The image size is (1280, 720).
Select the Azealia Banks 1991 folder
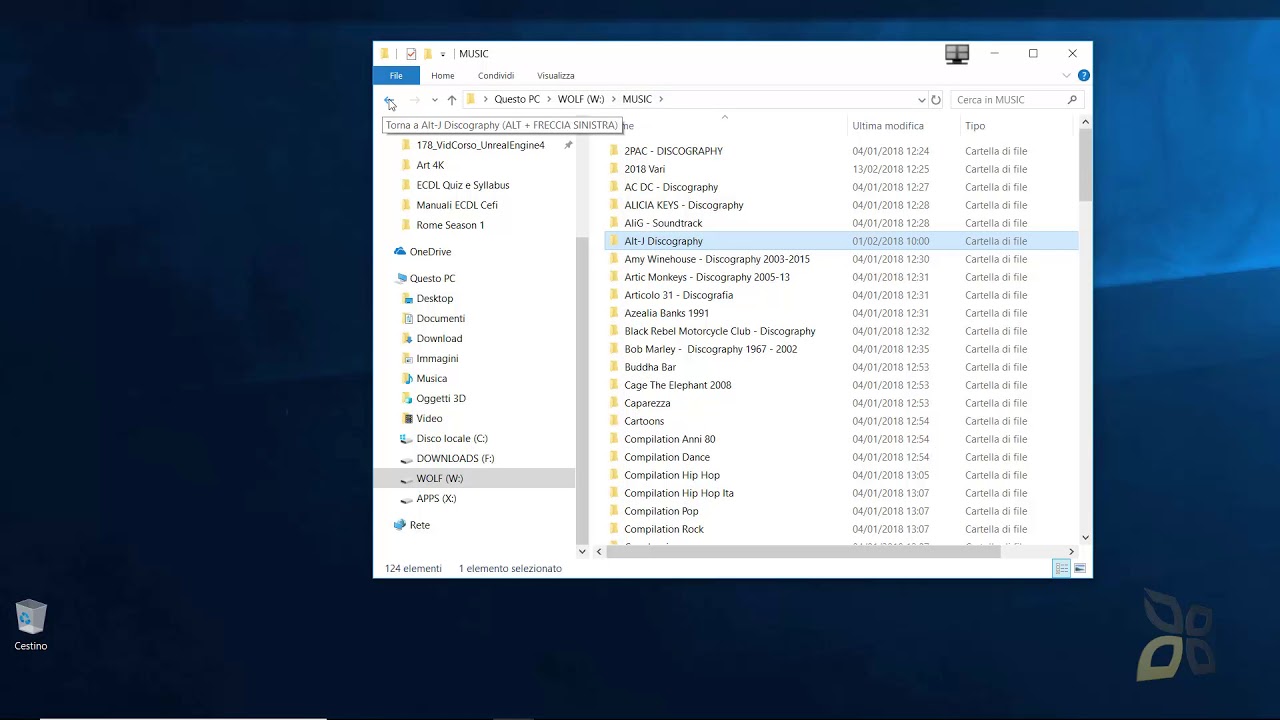pyautogui.click(x=667, y=313)
